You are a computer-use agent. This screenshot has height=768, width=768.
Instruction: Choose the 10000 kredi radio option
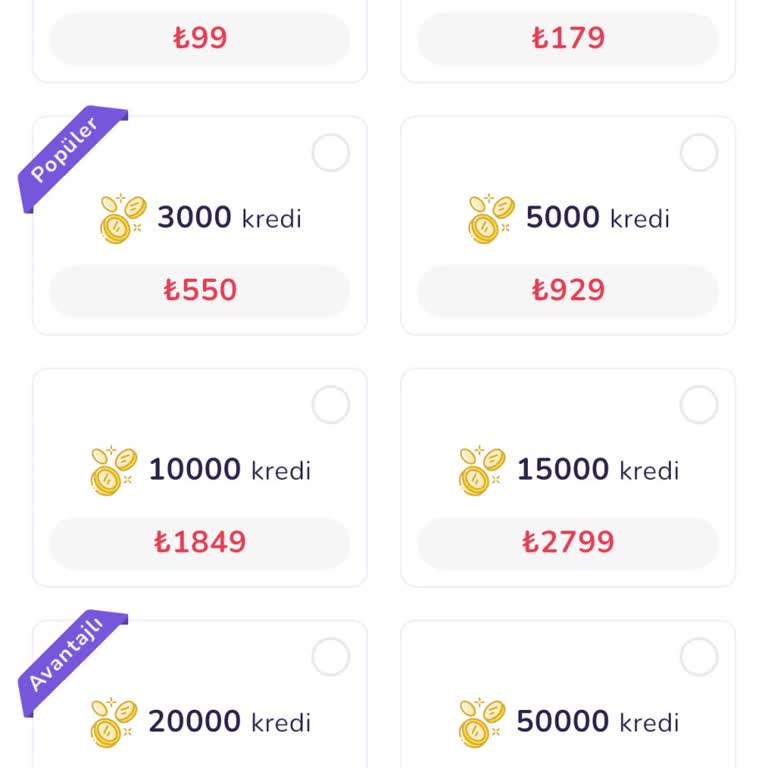pos(331,406)
